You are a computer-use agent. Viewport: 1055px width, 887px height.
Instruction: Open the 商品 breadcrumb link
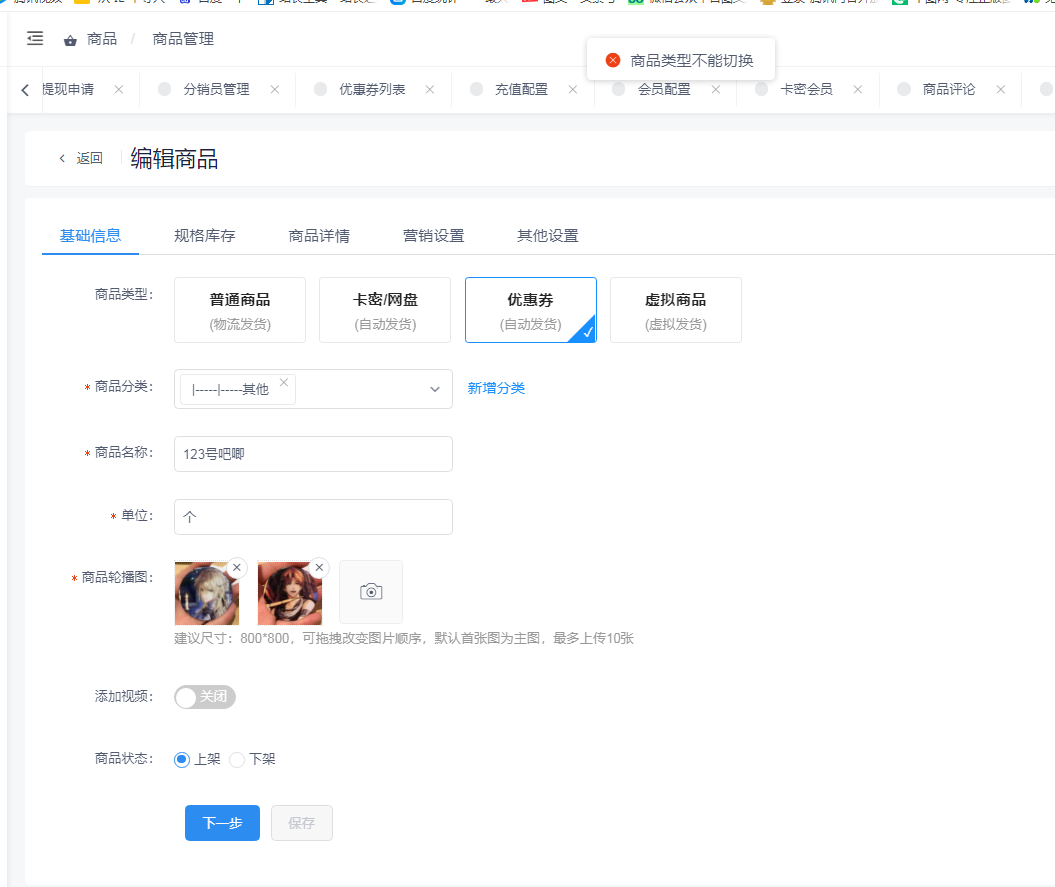coord(102,39)
